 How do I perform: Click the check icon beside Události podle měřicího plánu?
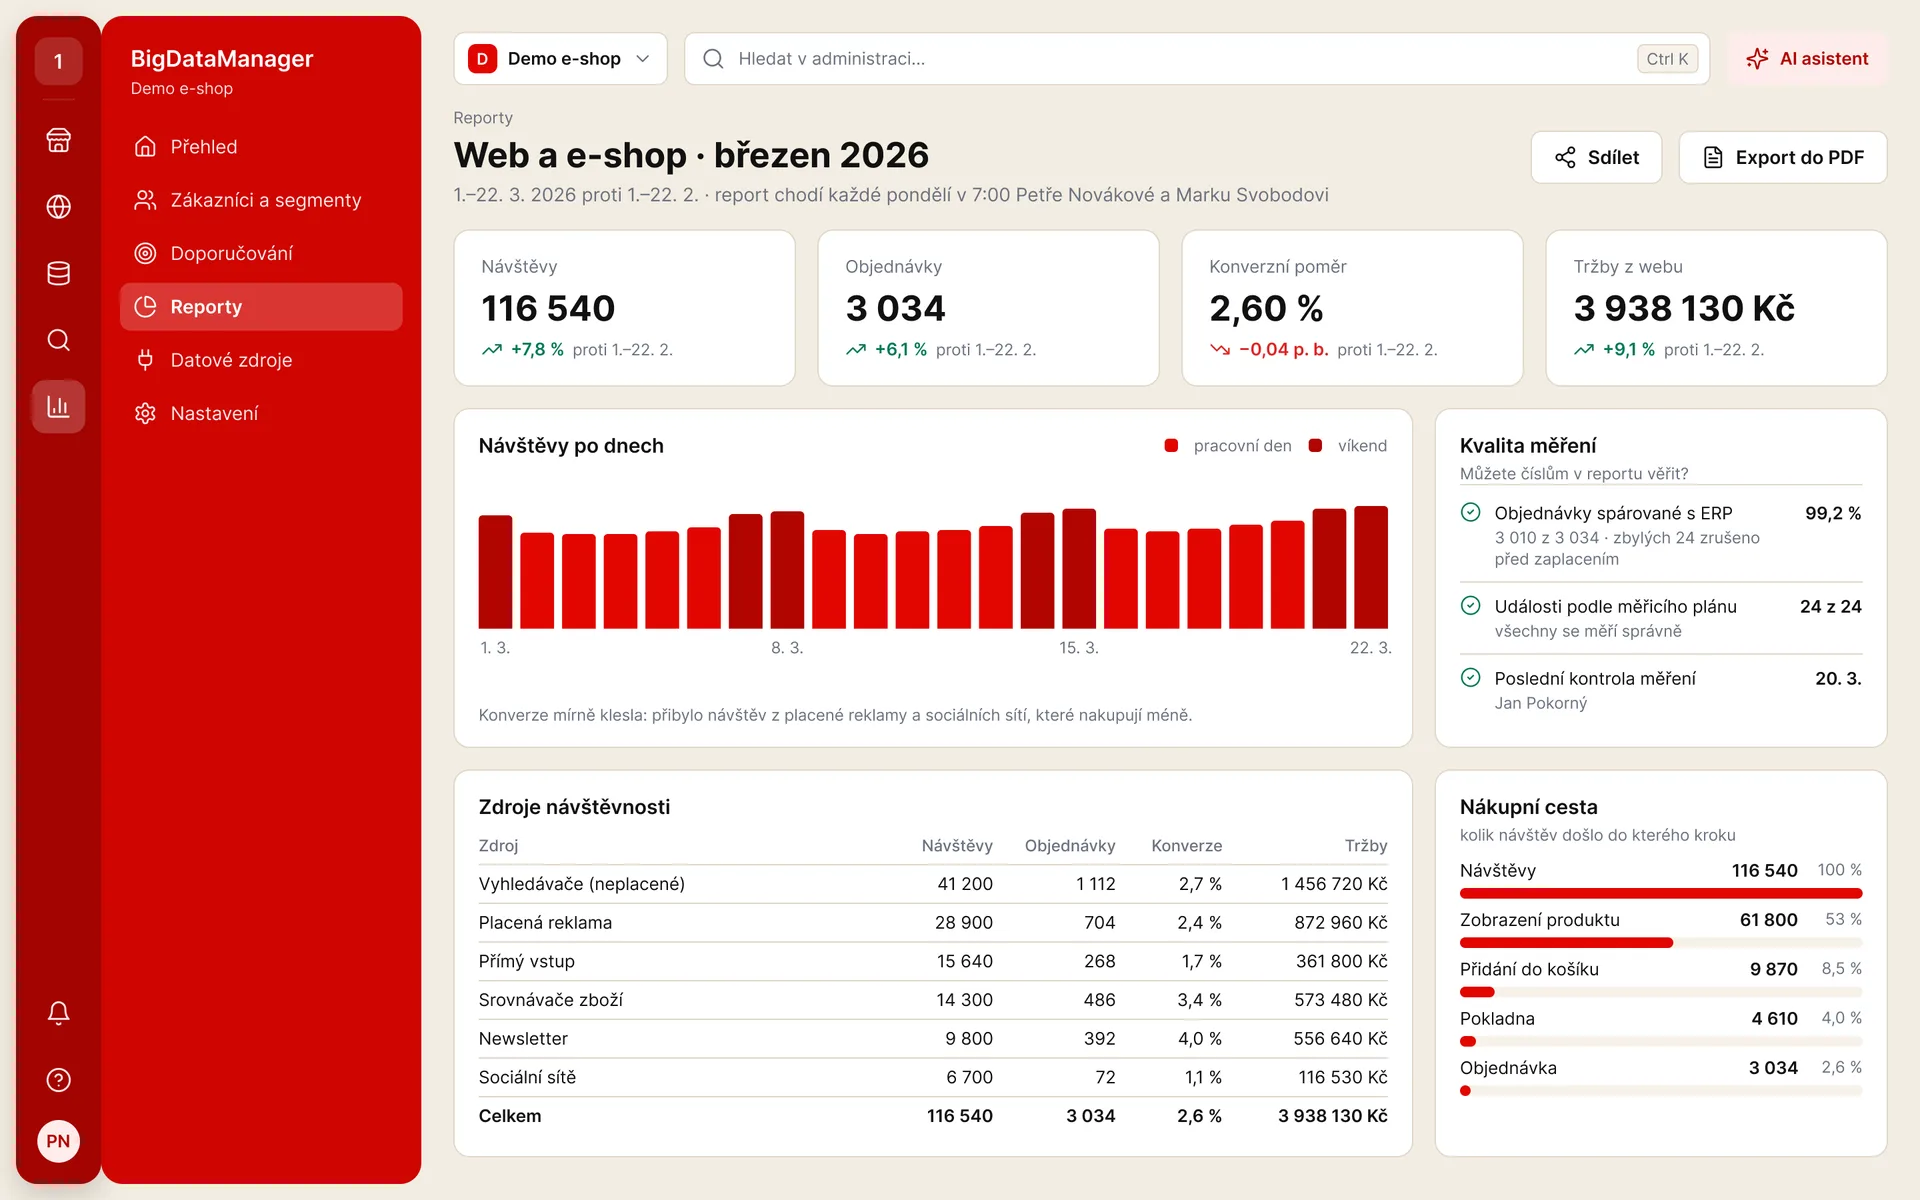coord(1470,606)
